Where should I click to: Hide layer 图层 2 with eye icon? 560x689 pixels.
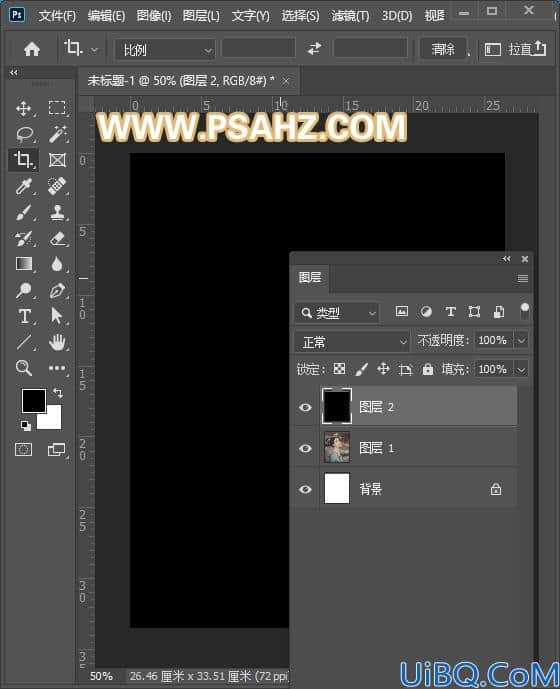[305, 407]
